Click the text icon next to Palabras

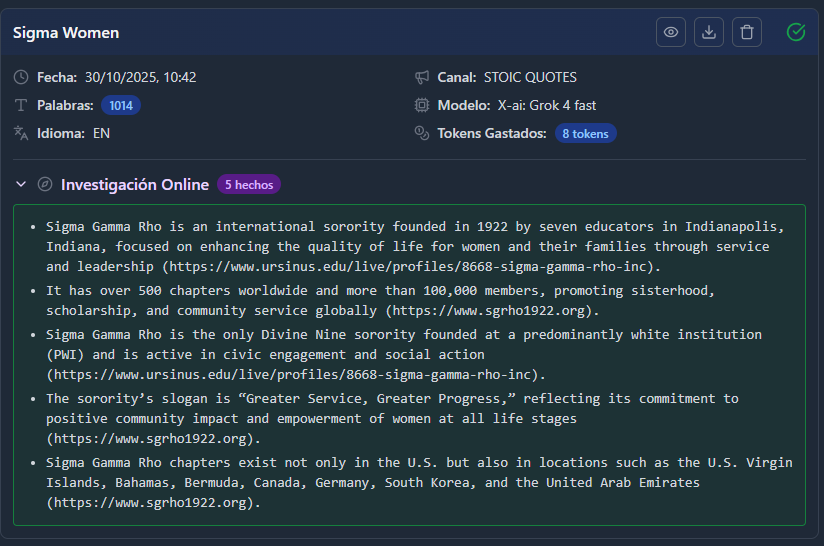tap(21, 105)
